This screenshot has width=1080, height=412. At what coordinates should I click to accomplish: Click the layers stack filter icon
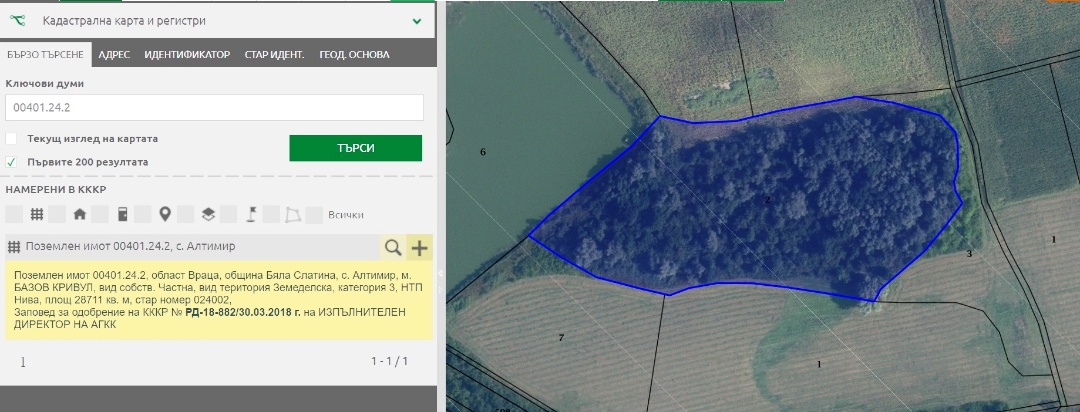tap(208, 214)
